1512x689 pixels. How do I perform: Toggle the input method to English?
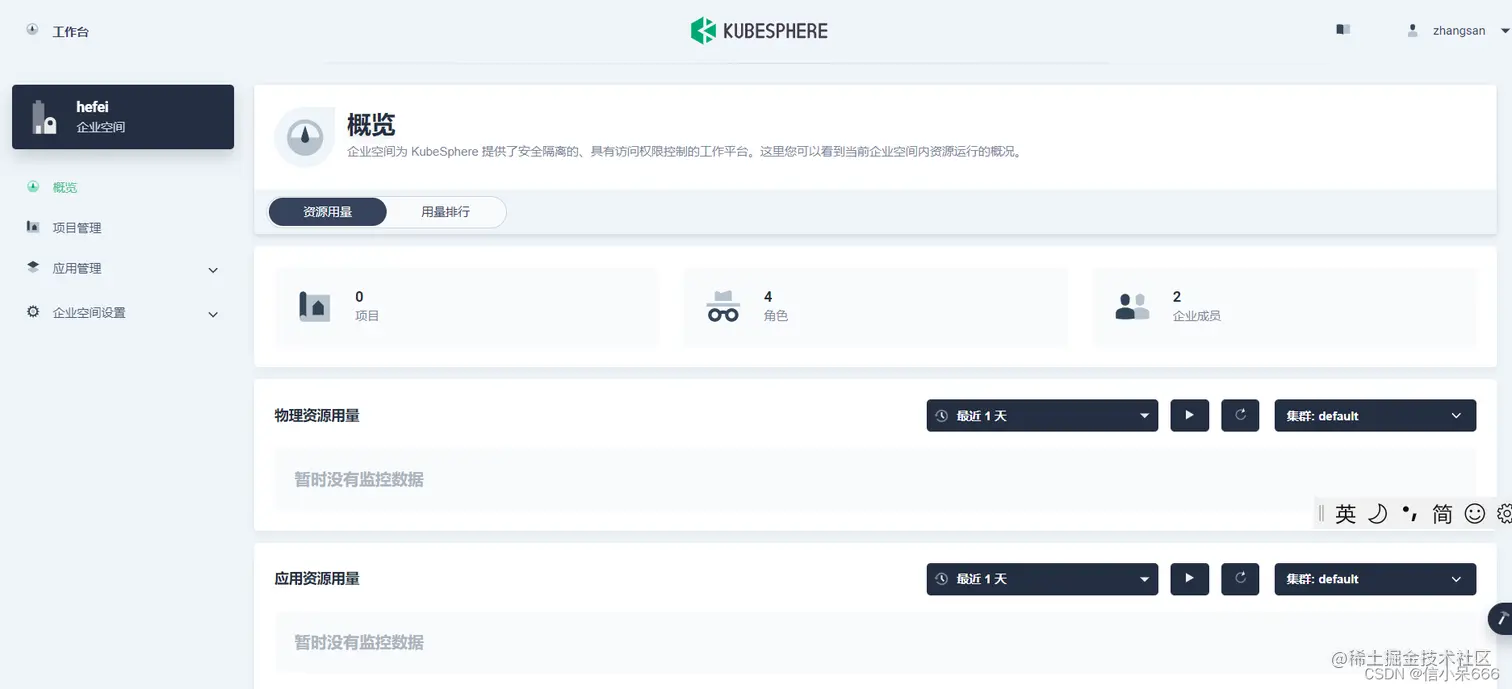pos(1346,513)
